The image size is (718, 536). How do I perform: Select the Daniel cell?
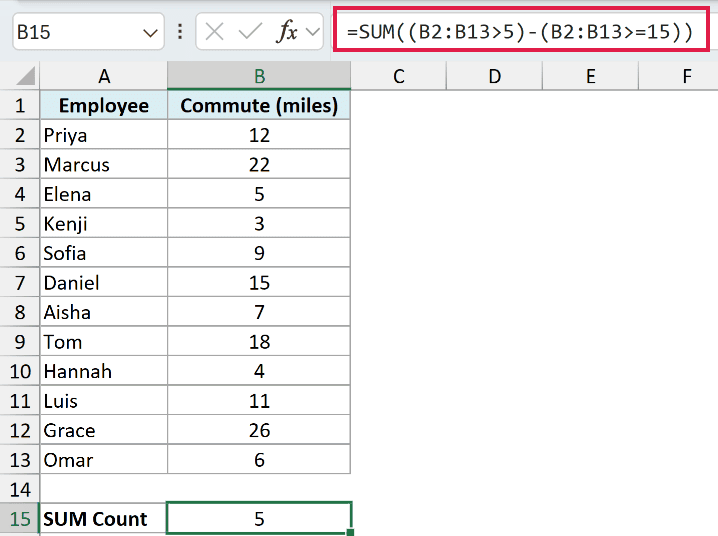104,282
